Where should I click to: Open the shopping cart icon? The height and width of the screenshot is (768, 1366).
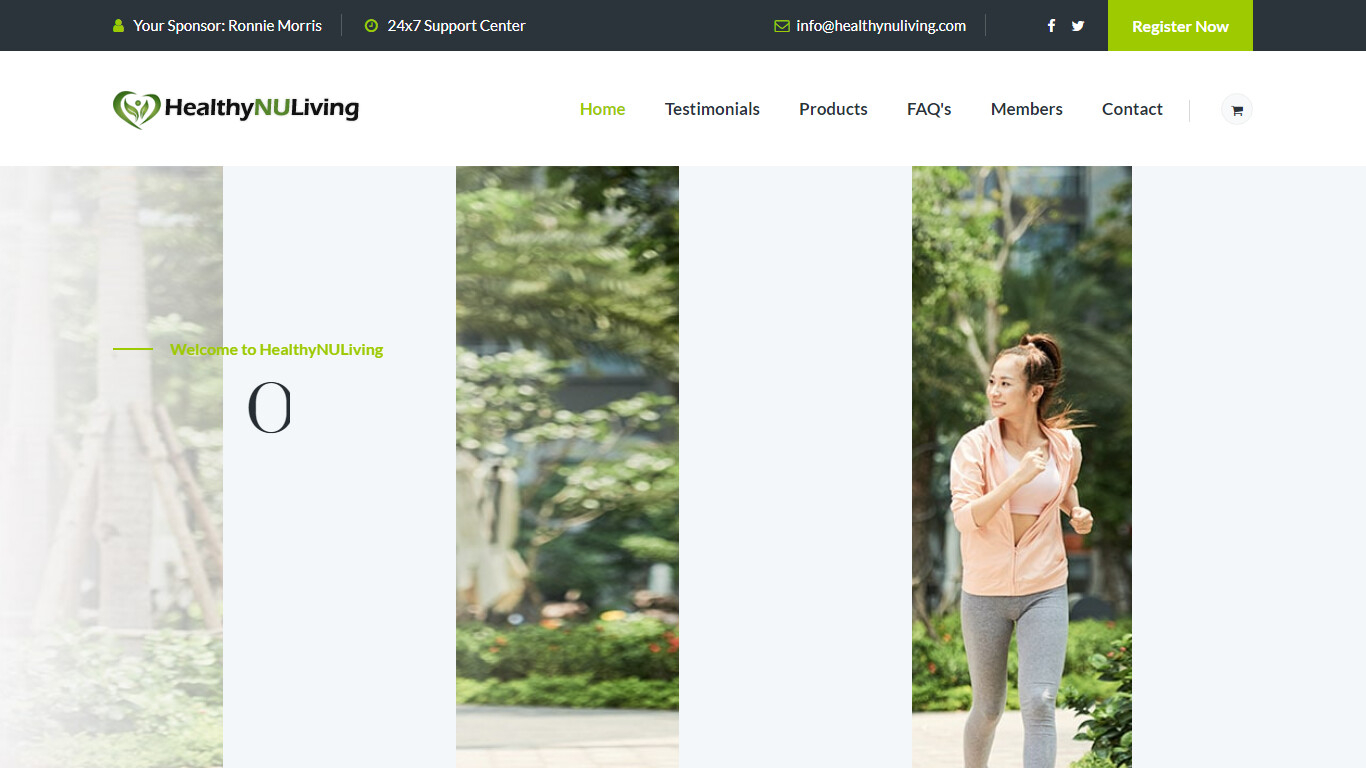point(1237,110)
